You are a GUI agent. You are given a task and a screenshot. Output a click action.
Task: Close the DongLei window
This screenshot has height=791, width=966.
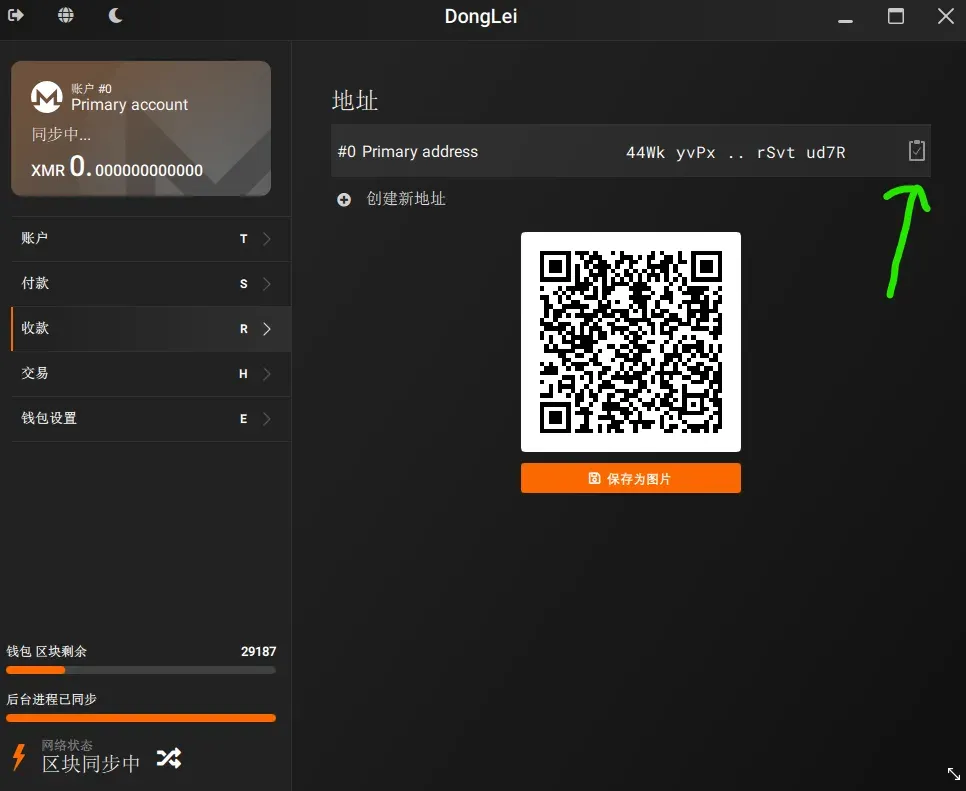click(x=946, y=16)
